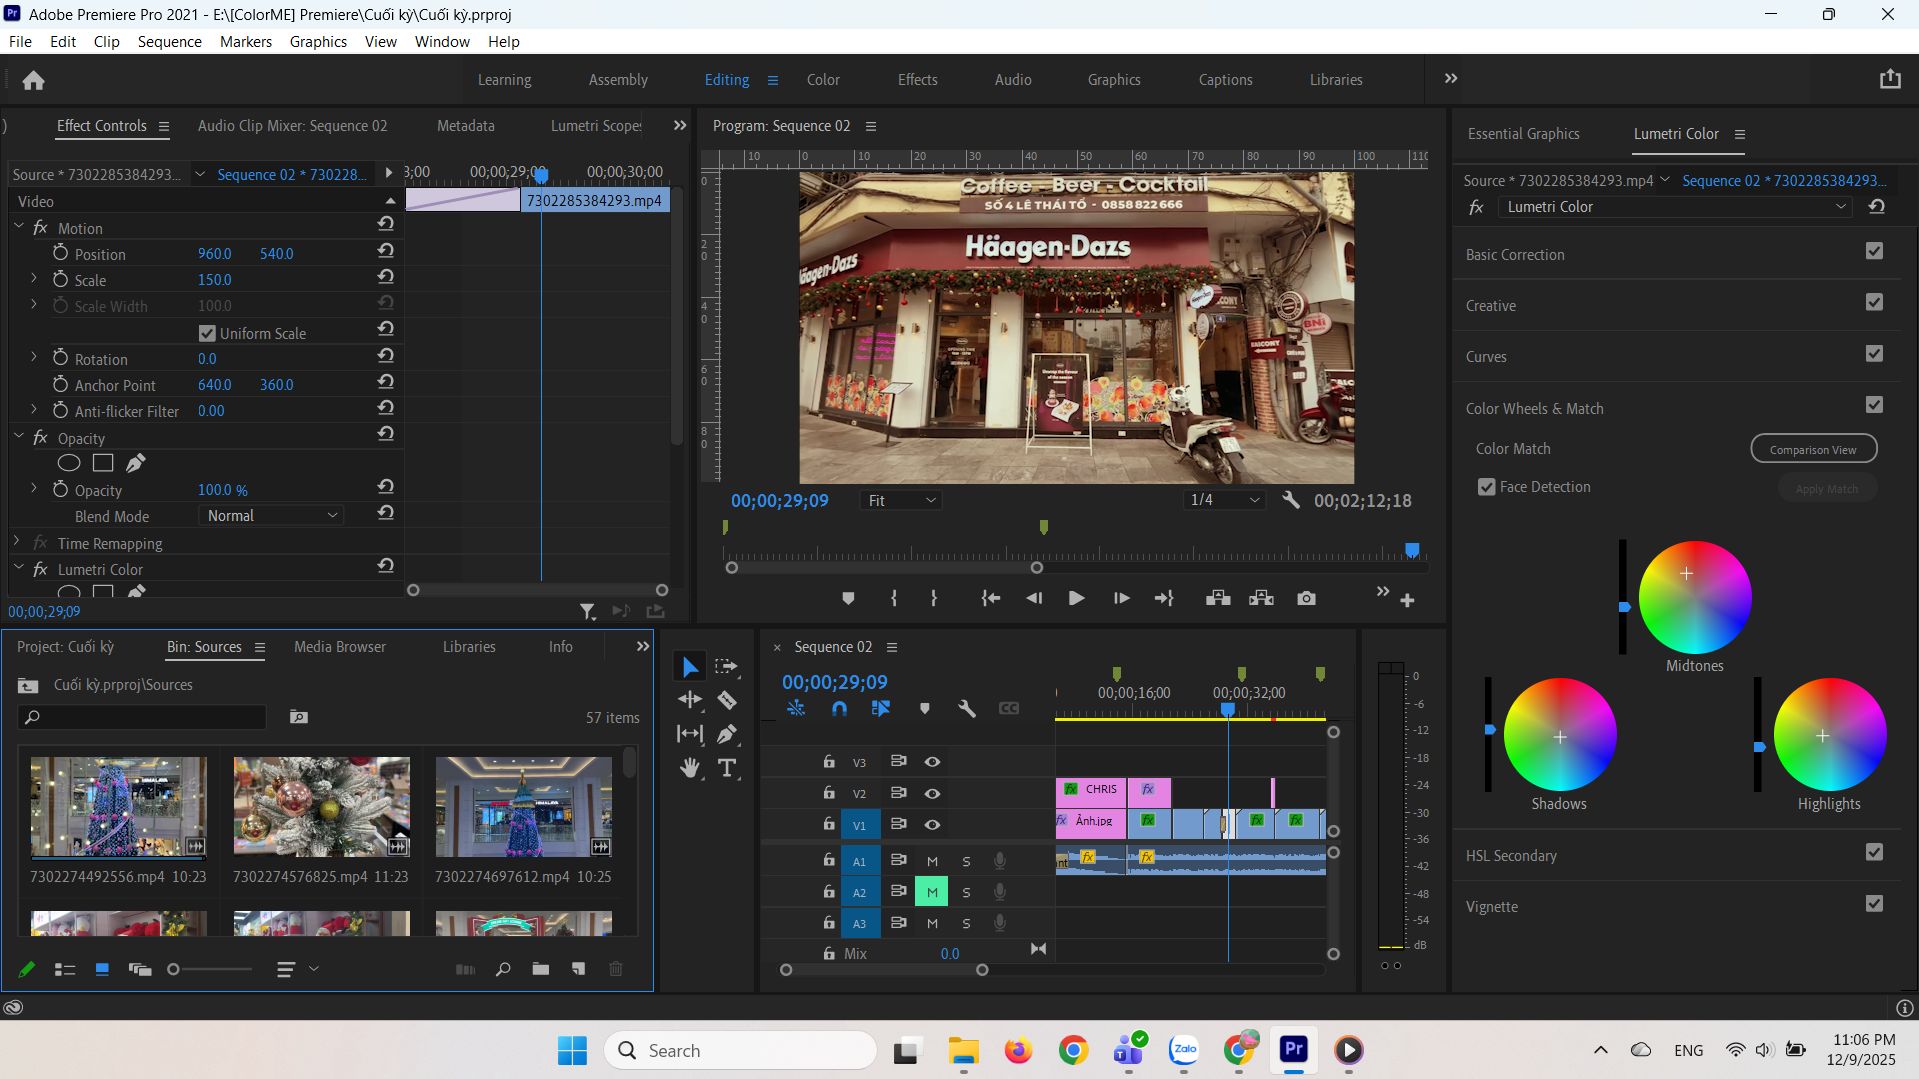The image size is (1919, 1079).
Task: Select the Pen tool in timeline toolbox
Action: 727,734
